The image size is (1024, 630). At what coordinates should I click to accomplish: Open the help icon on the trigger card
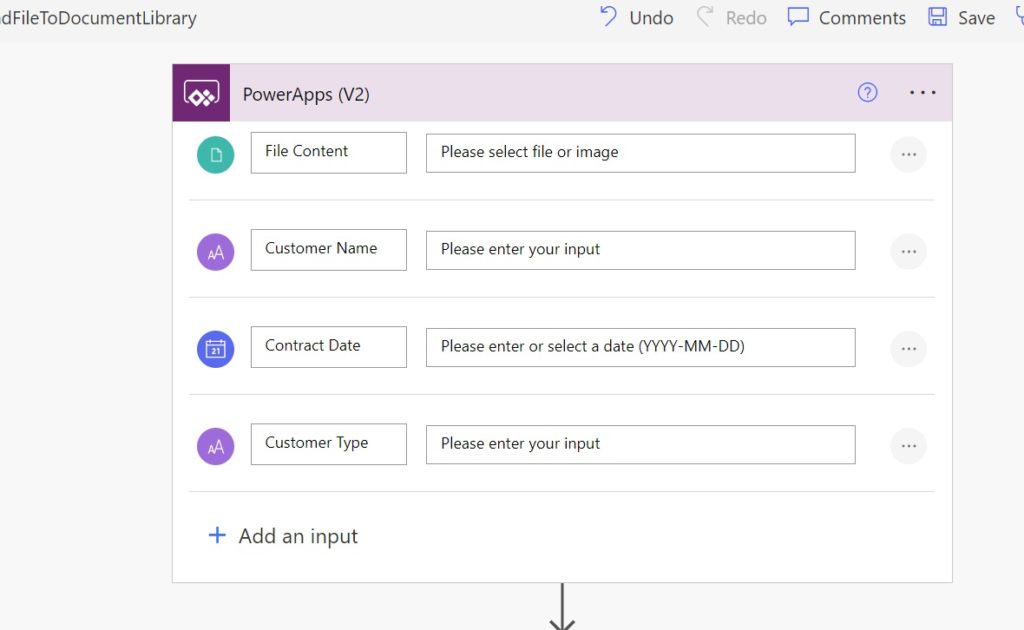coord(867,92)
